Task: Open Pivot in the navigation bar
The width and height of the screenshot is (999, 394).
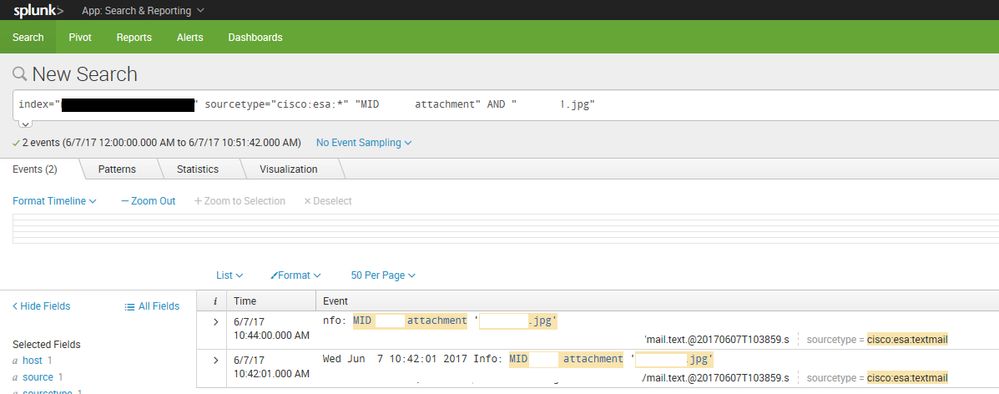Action: [80, 37]
